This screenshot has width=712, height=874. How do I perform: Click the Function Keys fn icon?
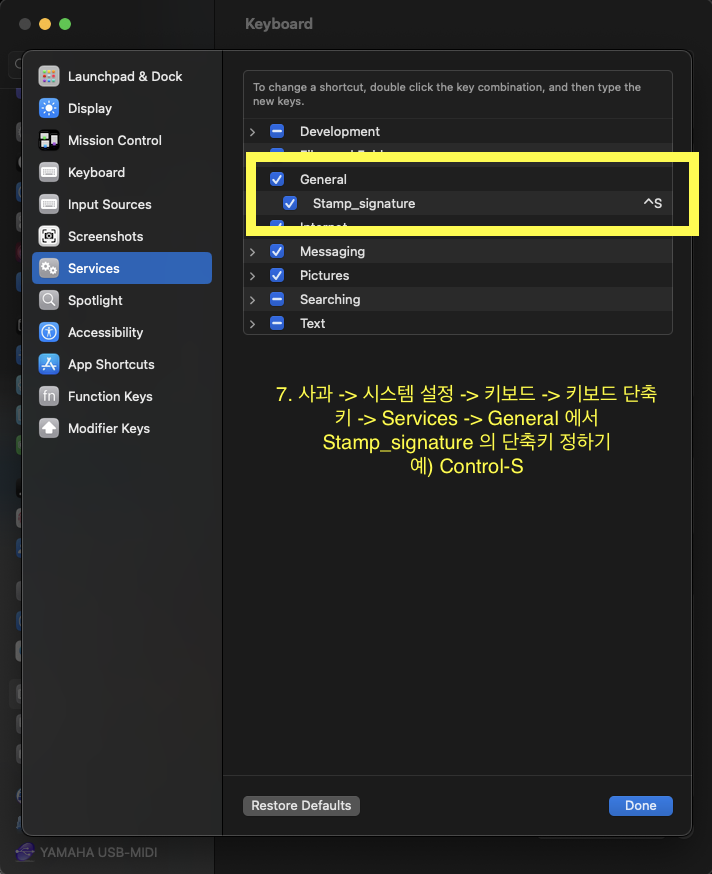[49, 396]
